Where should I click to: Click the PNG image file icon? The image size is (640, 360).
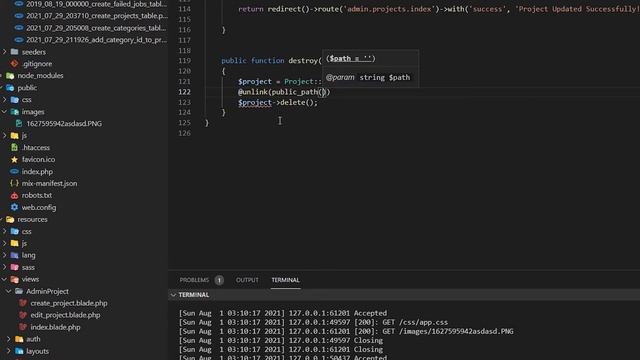[x=19, y=123]
